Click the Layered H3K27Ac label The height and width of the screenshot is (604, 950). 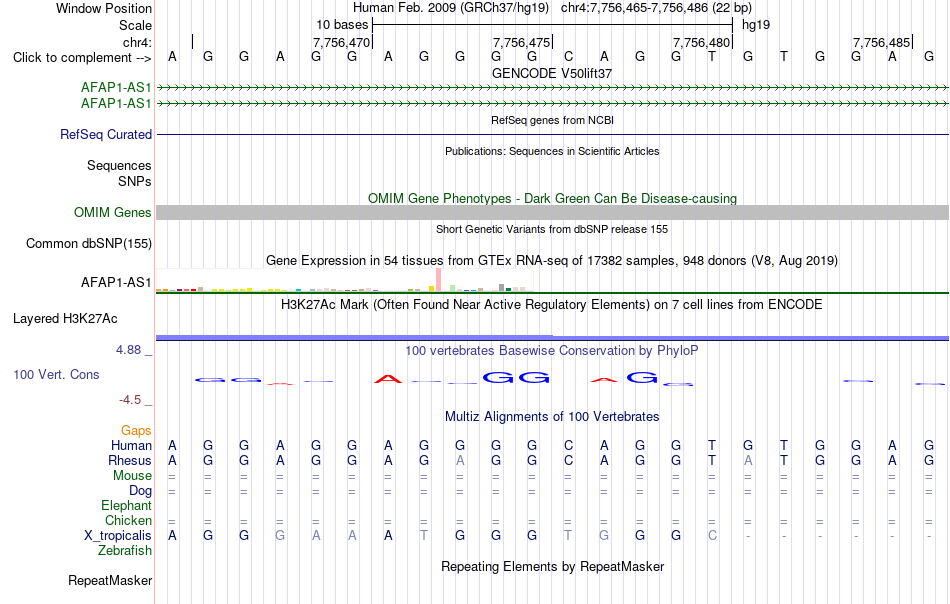pyautogui.click(x=65, y=319)
